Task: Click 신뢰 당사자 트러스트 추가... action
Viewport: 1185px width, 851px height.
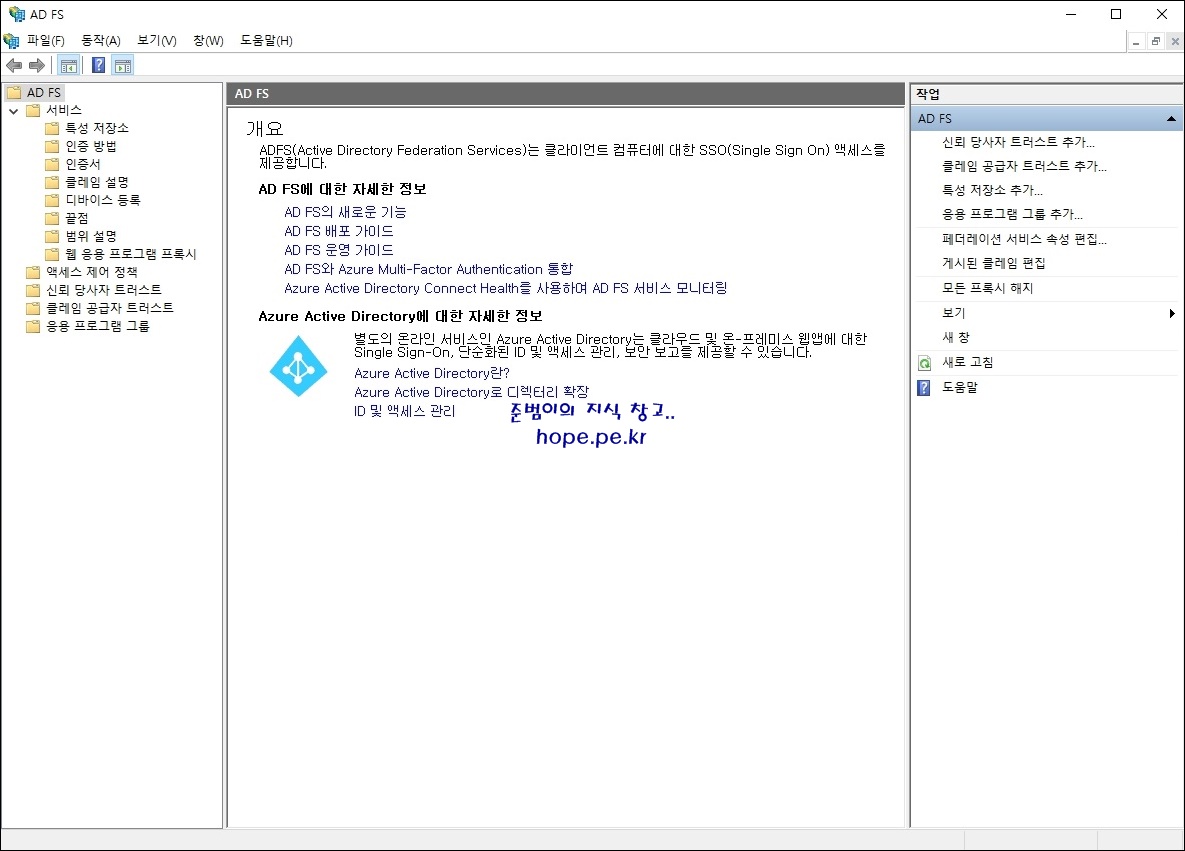Action: pos(1018,142)
